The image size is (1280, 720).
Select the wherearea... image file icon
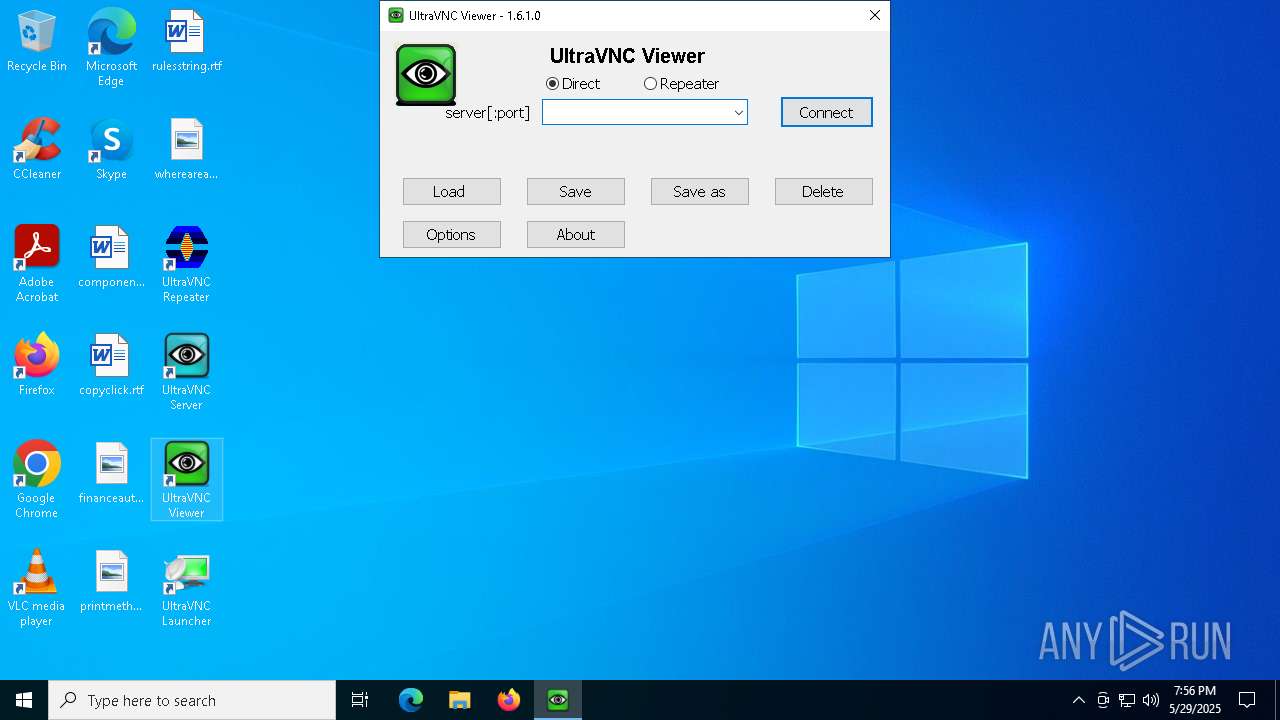[x=186, y=150]
